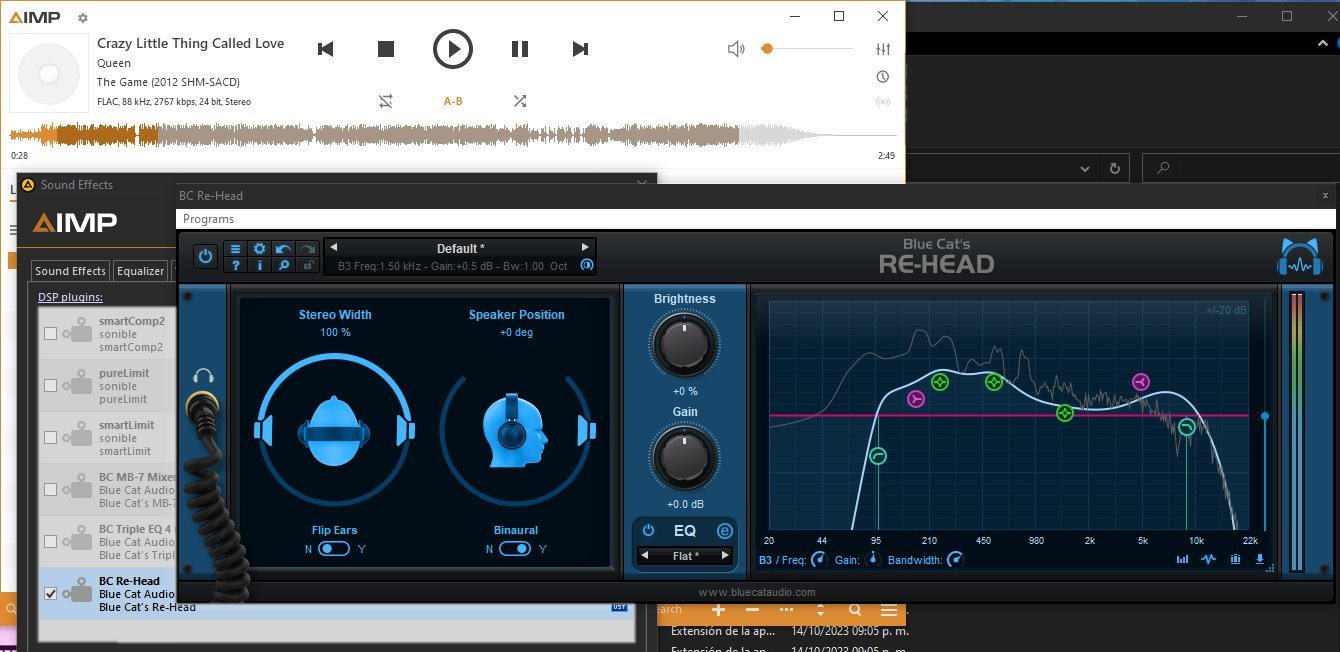Screen dimensions: 1340x652
Task: Click the EQ output level slider handle
Action: [x=1265, y=415]
